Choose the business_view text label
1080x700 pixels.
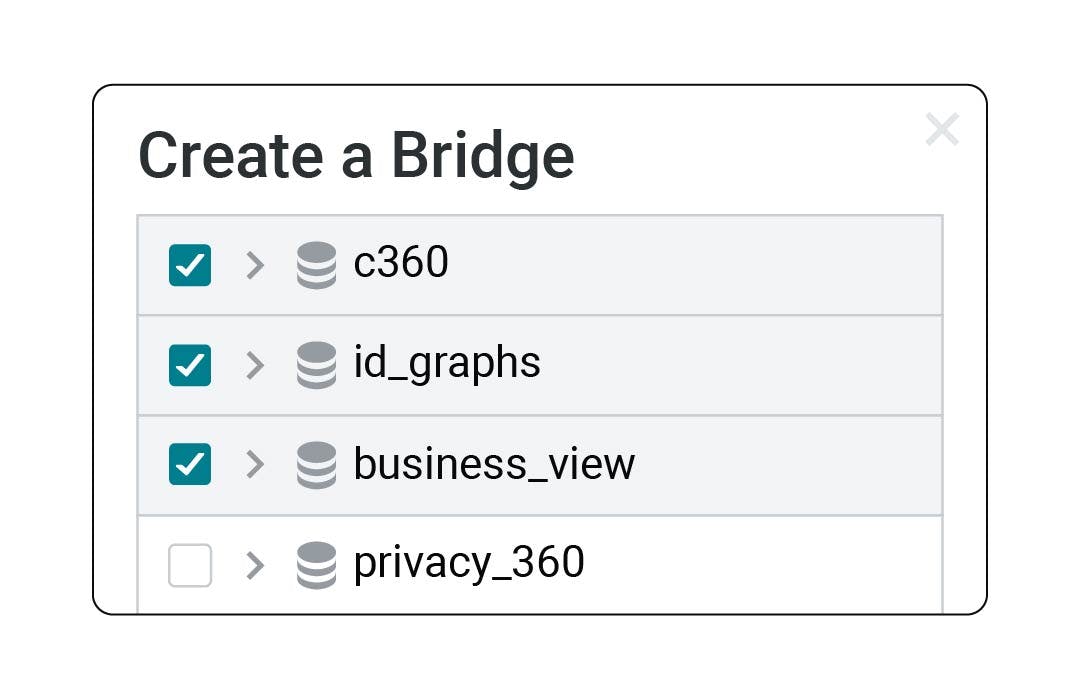[494, 464]
